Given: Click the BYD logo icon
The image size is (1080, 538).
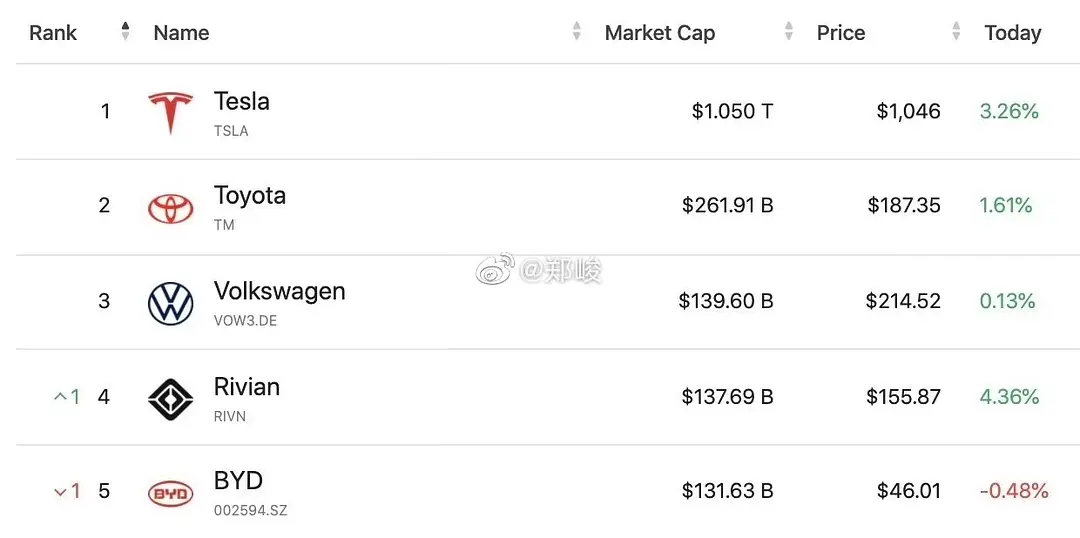Looking at the screenshot, I should pyautogui.click(x=170, y=493).
